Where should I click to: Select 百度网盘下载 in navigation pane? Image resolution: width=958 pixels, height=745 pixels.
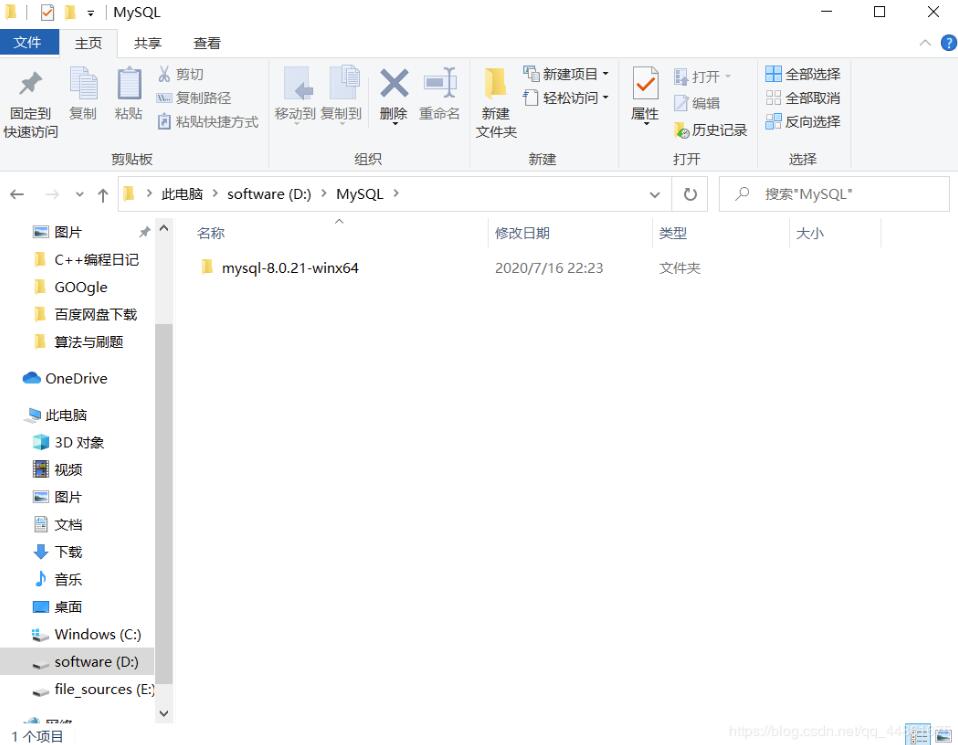[86, 315]
